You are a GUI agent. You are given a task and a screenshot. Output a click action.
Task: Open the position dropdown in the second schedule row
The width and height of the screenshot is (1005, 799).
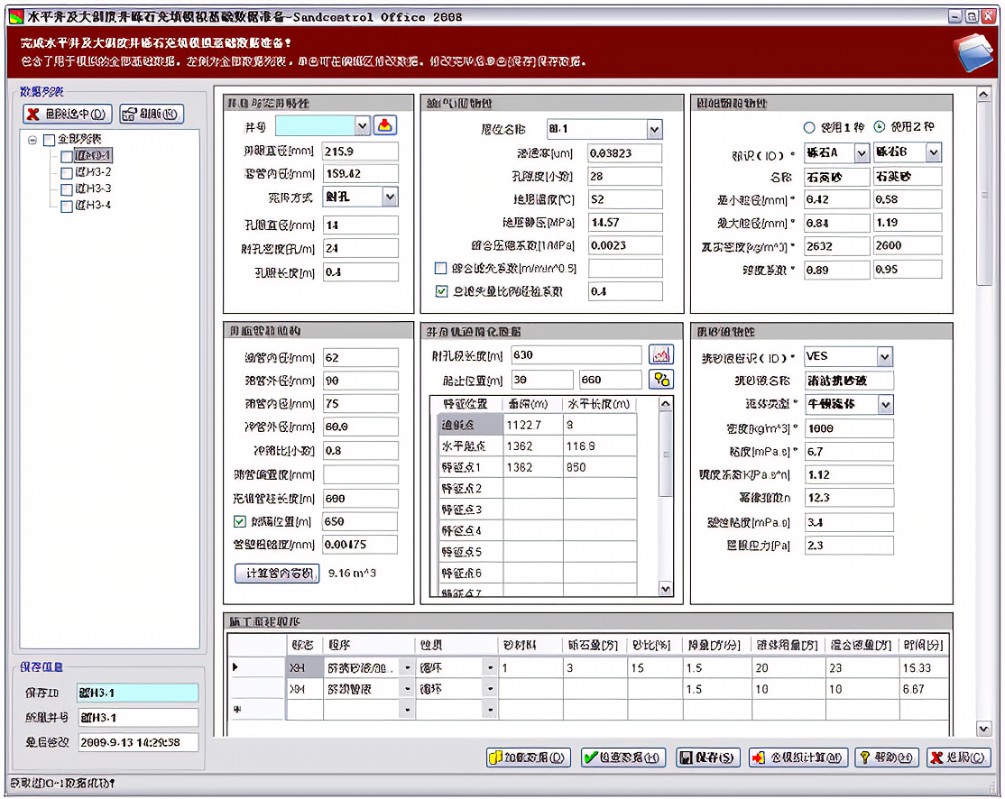(490, 689)
